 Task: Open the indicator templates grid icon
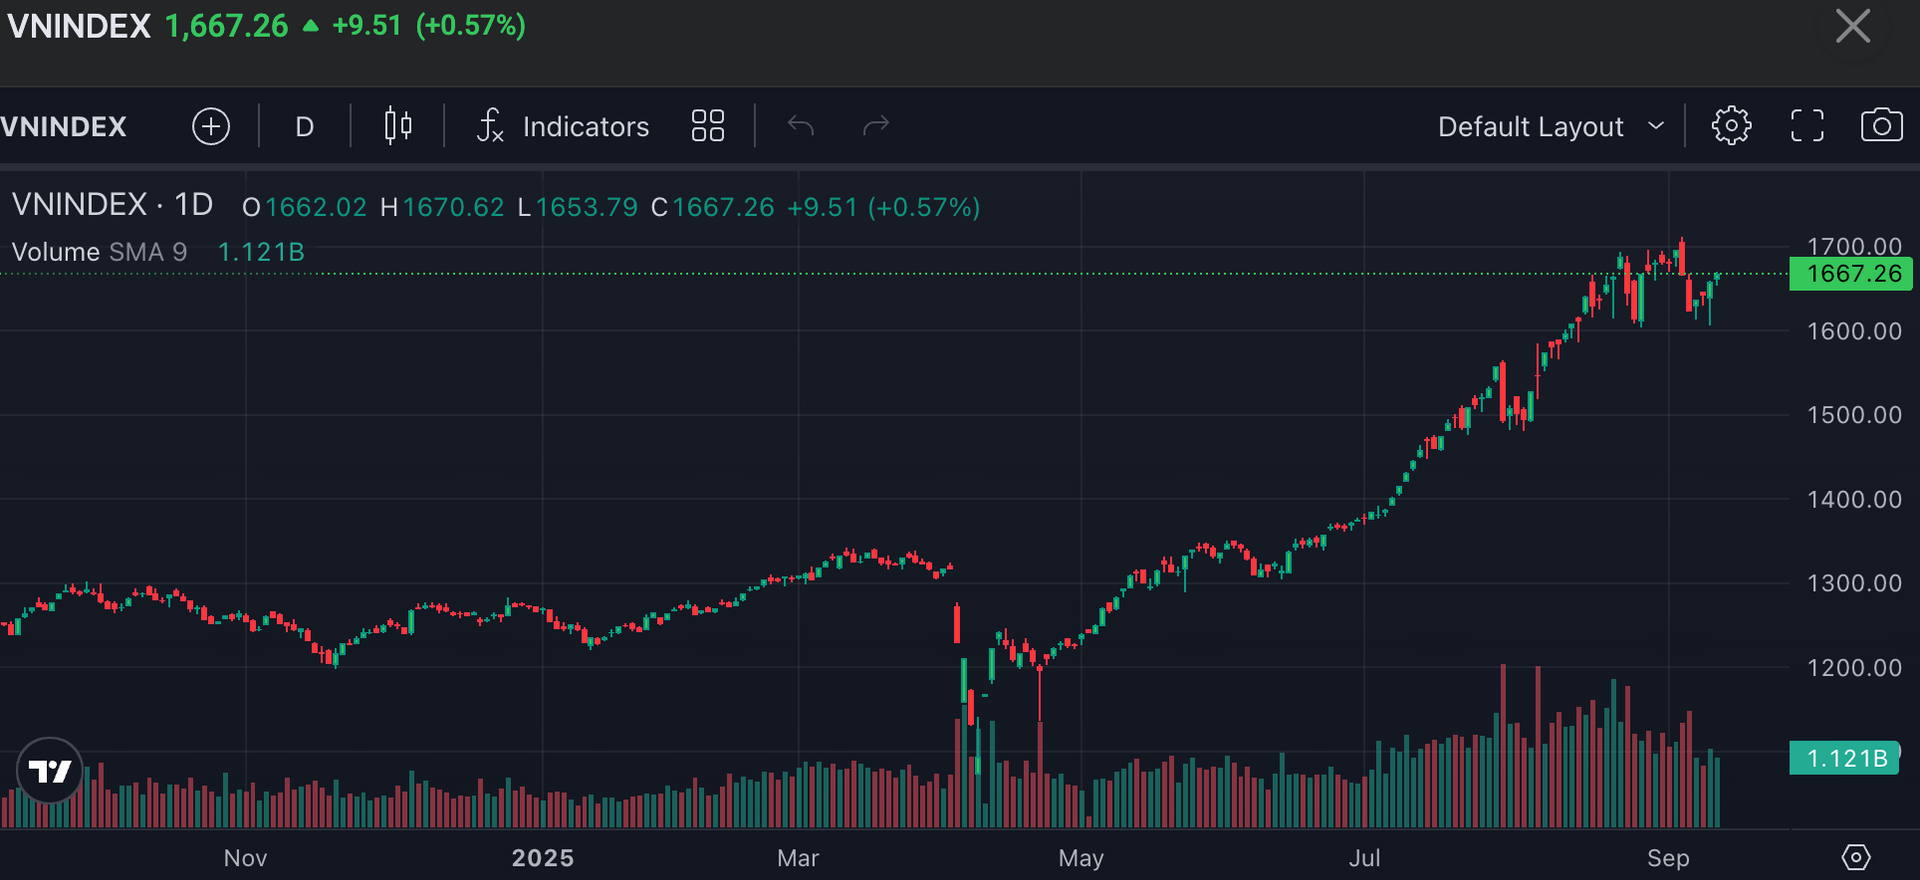(x=708, y=126)
